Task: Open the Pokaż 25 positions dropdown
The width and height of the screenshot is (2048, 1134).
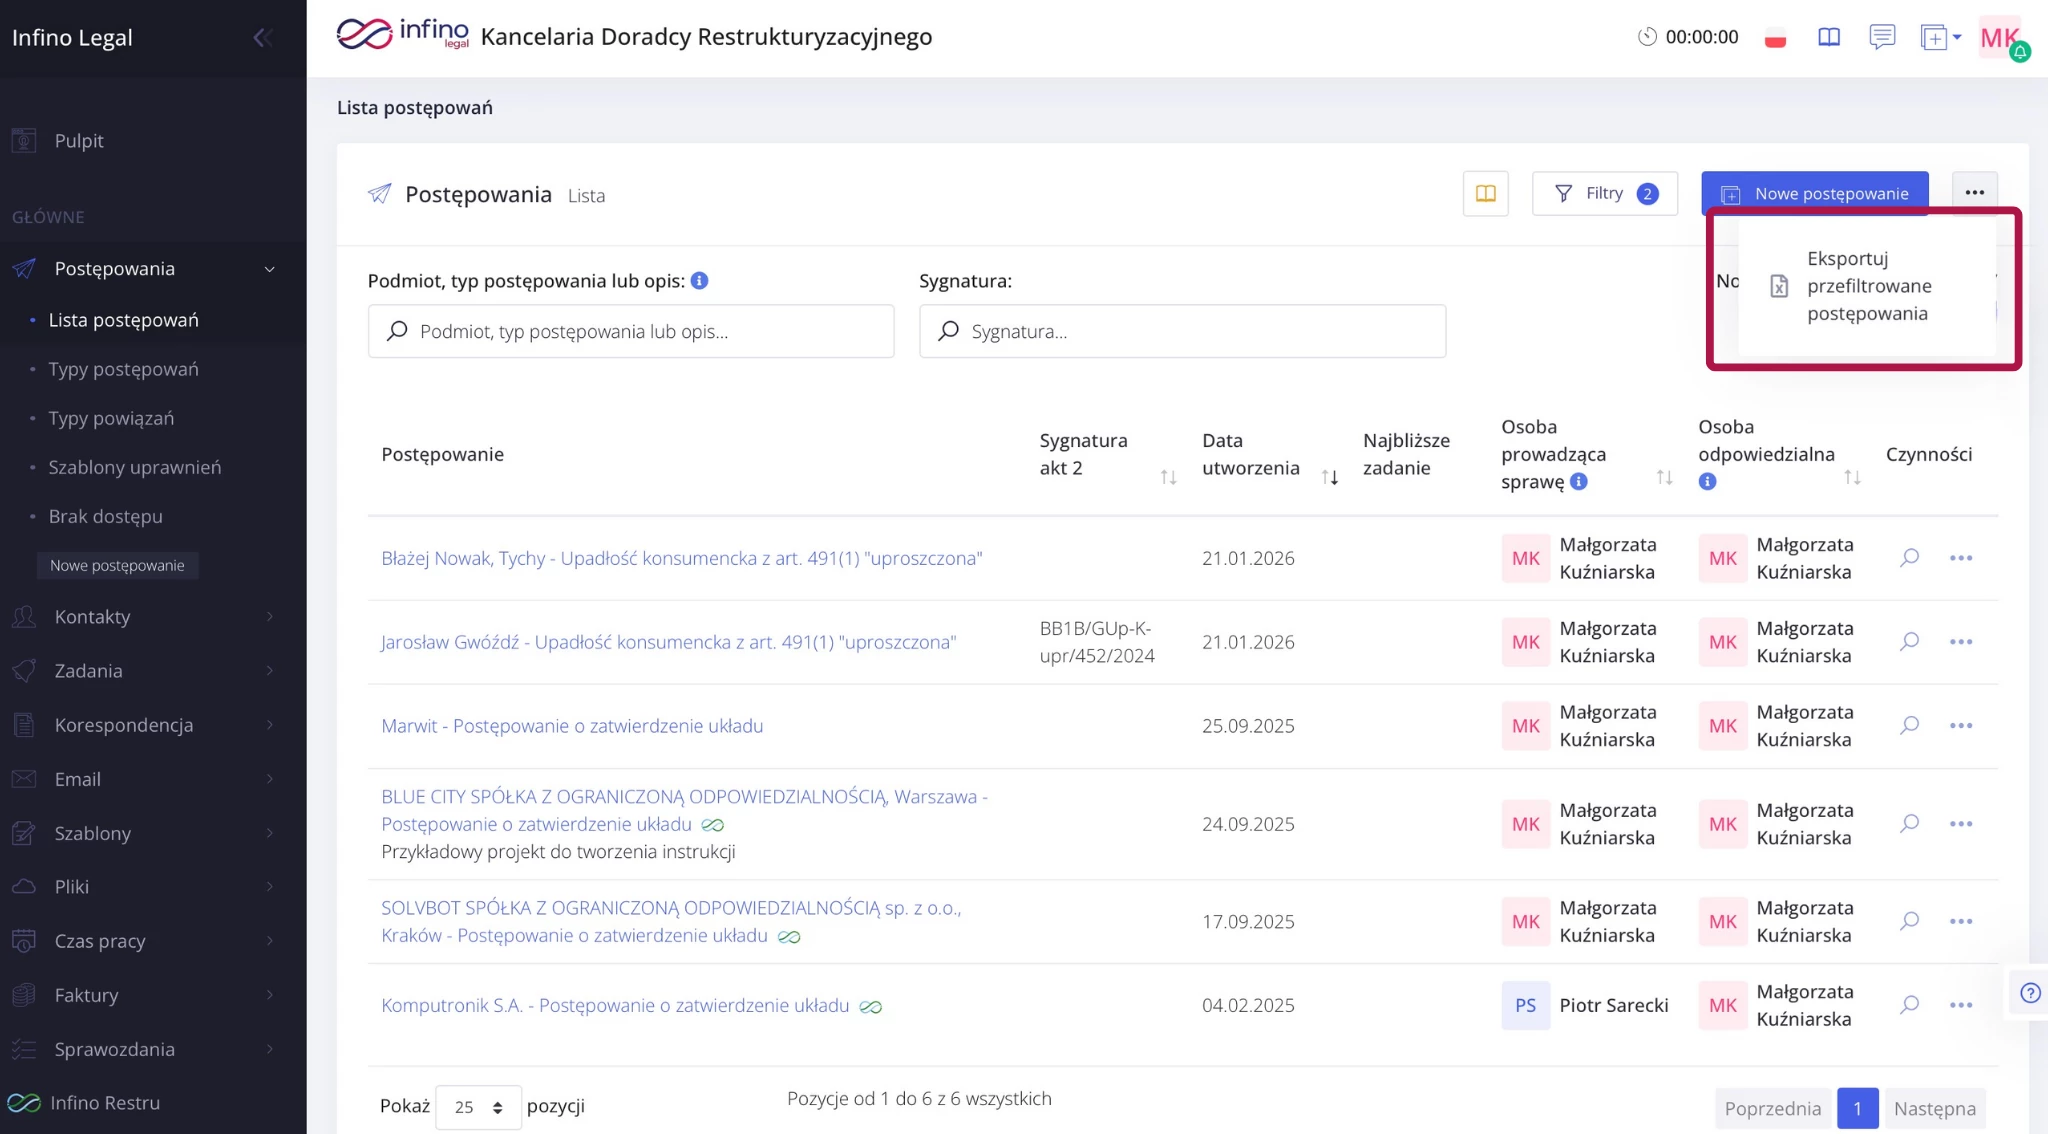Action: tap(478, 1107)
